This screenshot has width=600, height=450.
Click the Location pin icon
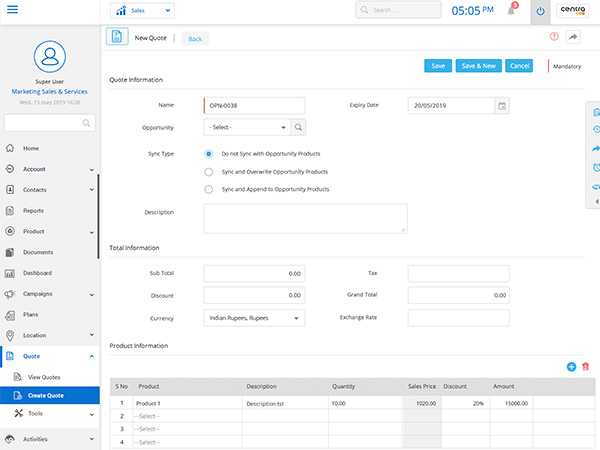[x=10, y=336]
